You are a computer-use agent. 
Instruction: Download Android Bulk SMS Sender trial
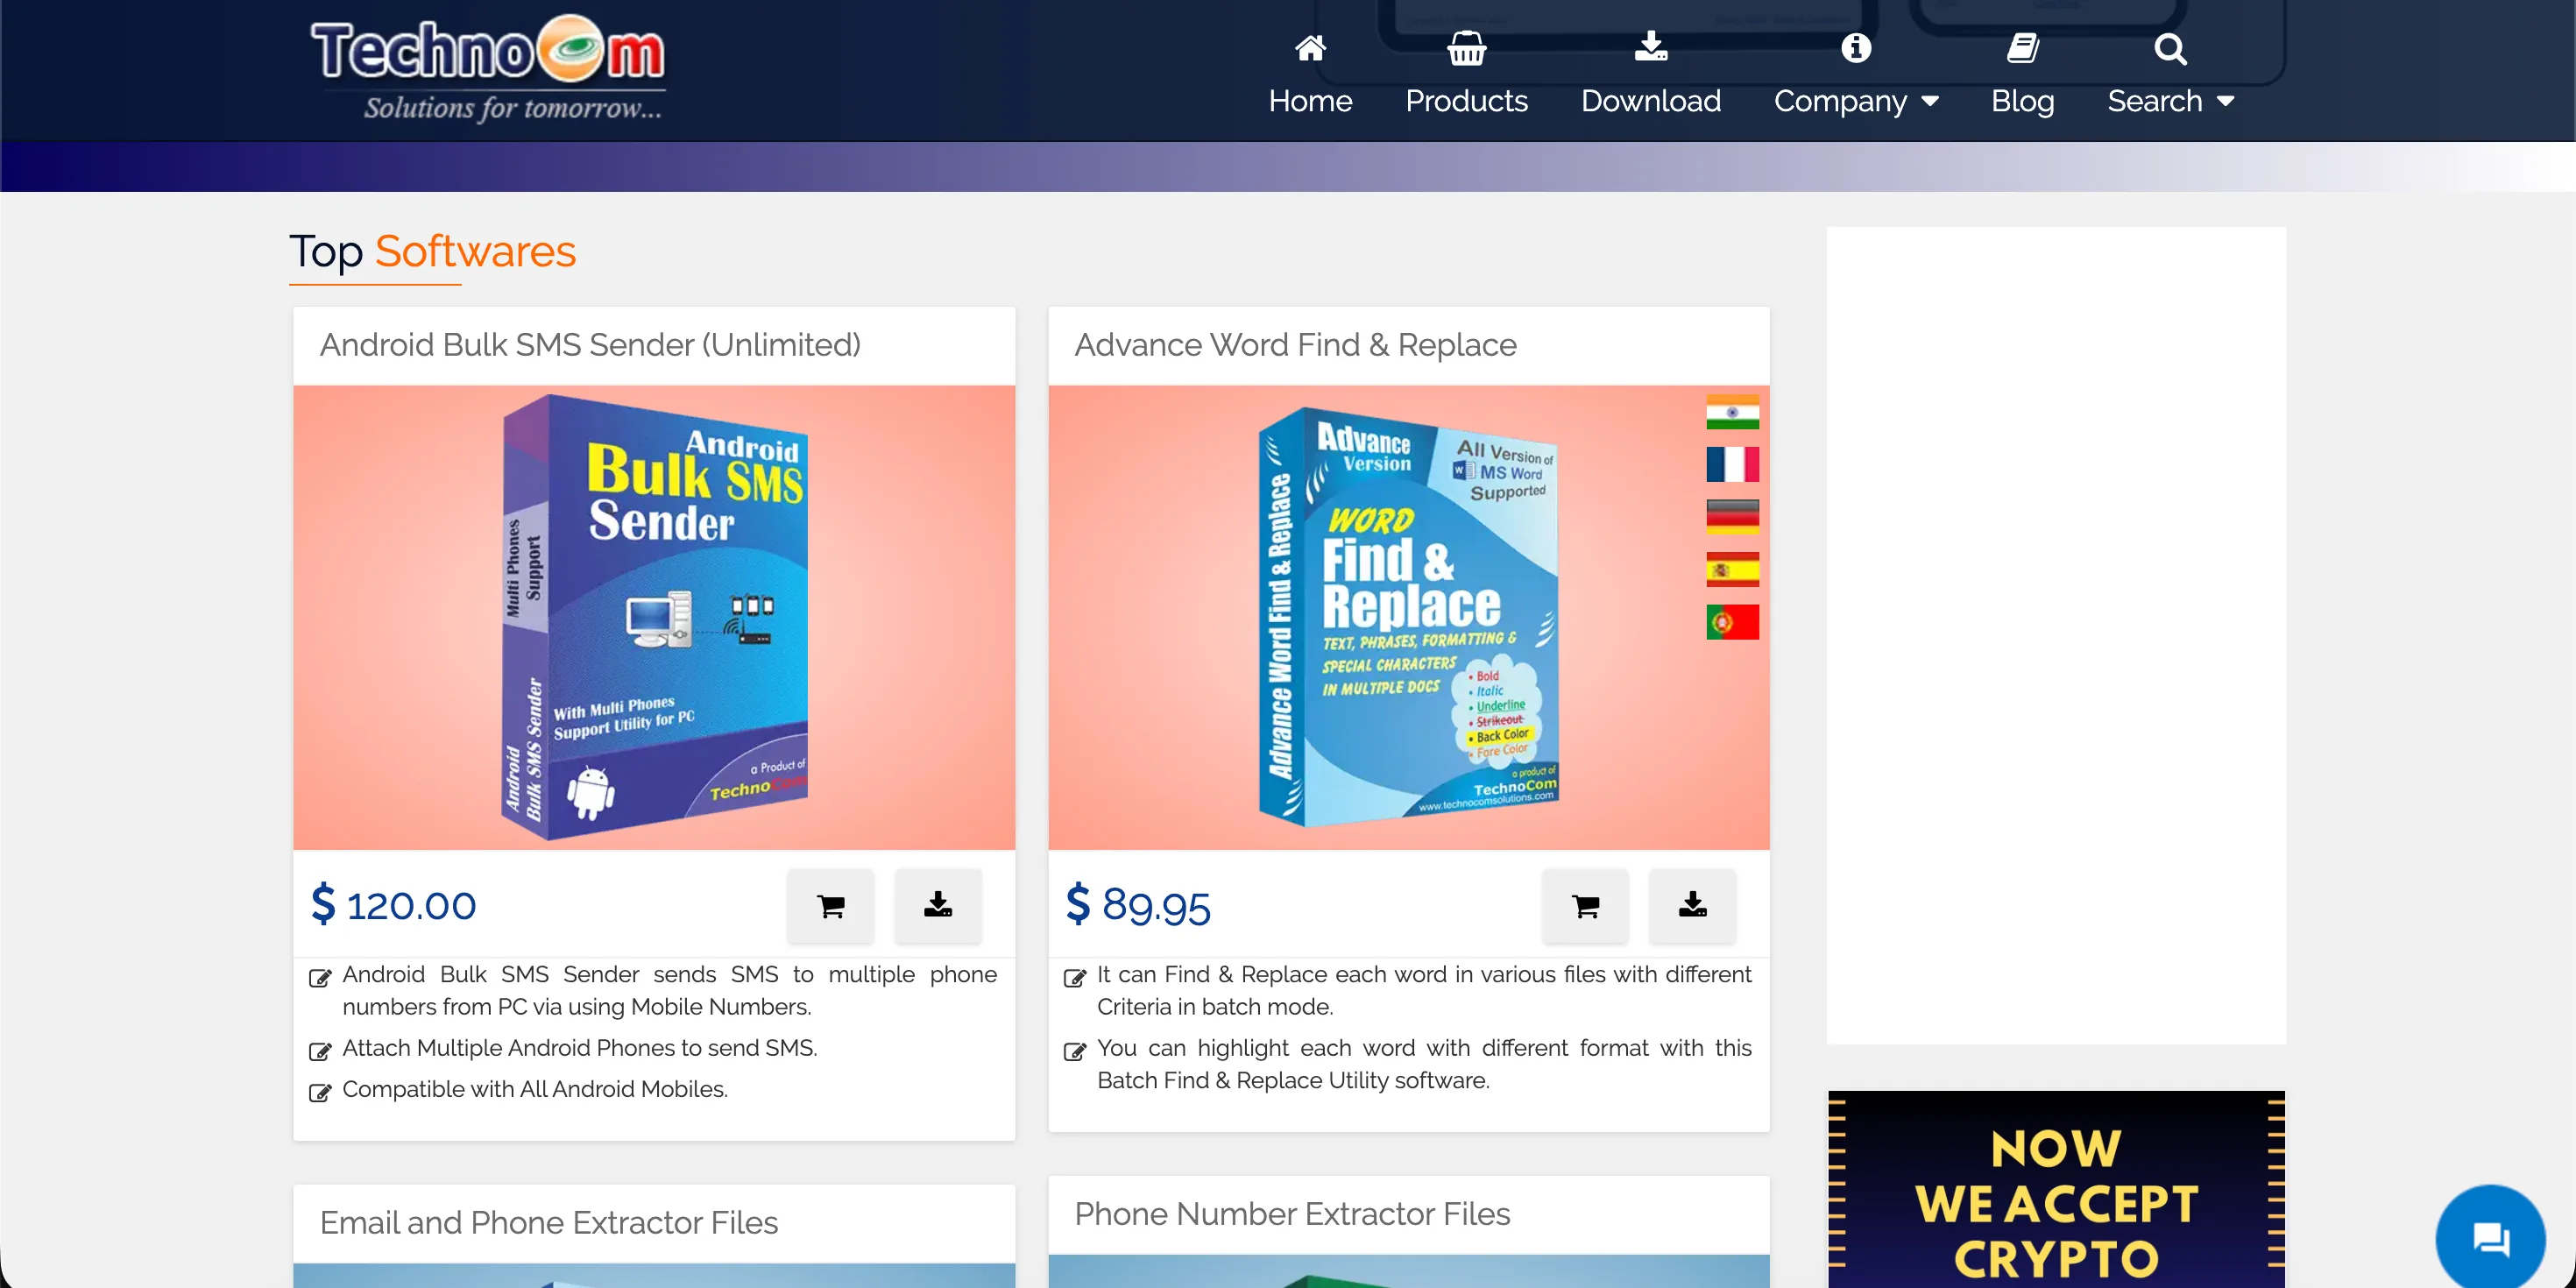(x=938, y=906)
